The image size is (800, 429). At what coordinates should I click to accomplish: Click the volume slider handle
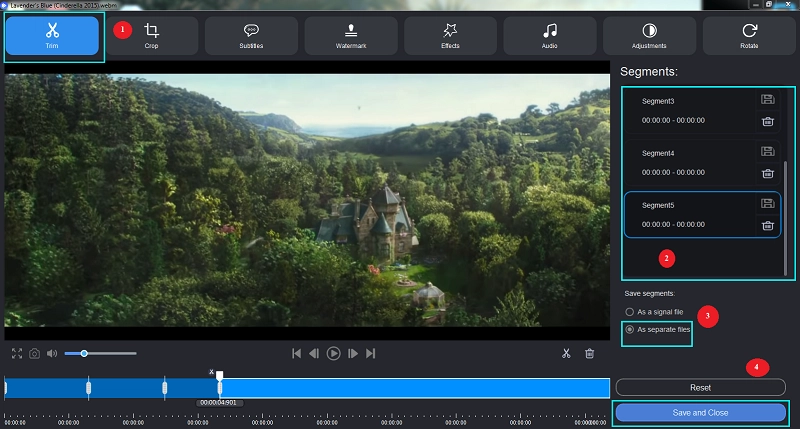[x=84, y=353]
